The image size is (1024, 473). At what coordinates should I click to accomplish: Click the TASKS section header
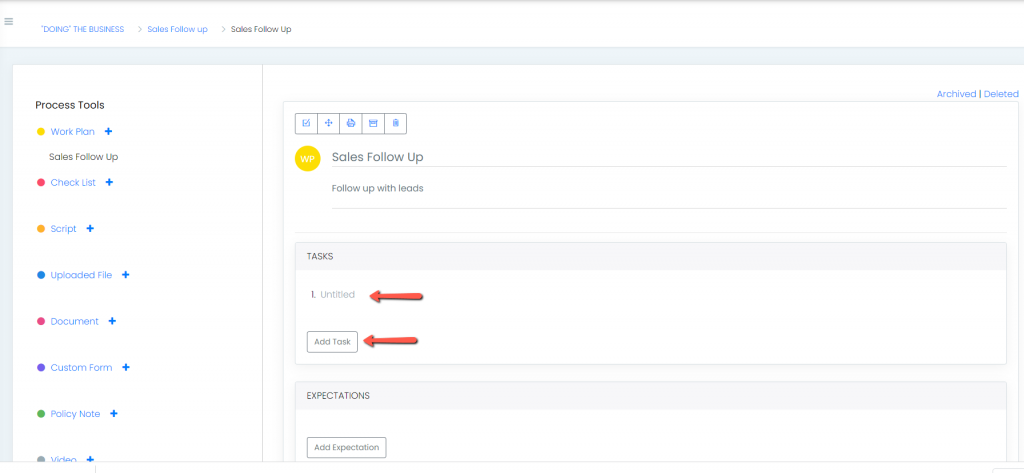pyautogui.click(x=650, y=257)
